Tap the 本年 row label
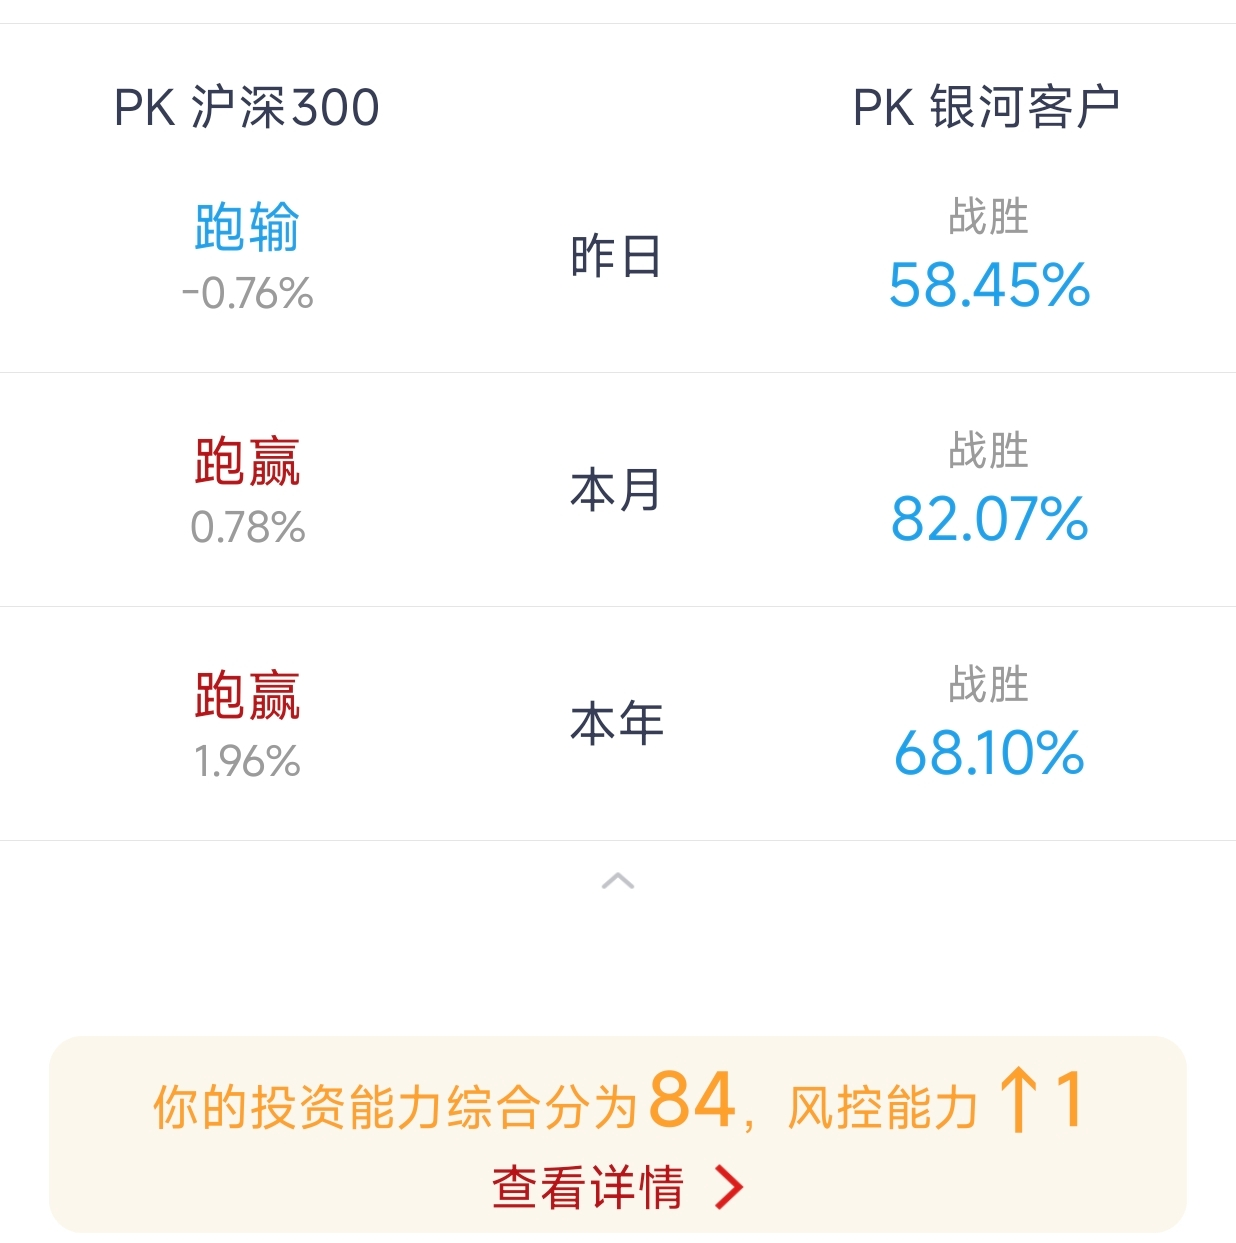The image size is (1236, 1243). click(616, 723)
